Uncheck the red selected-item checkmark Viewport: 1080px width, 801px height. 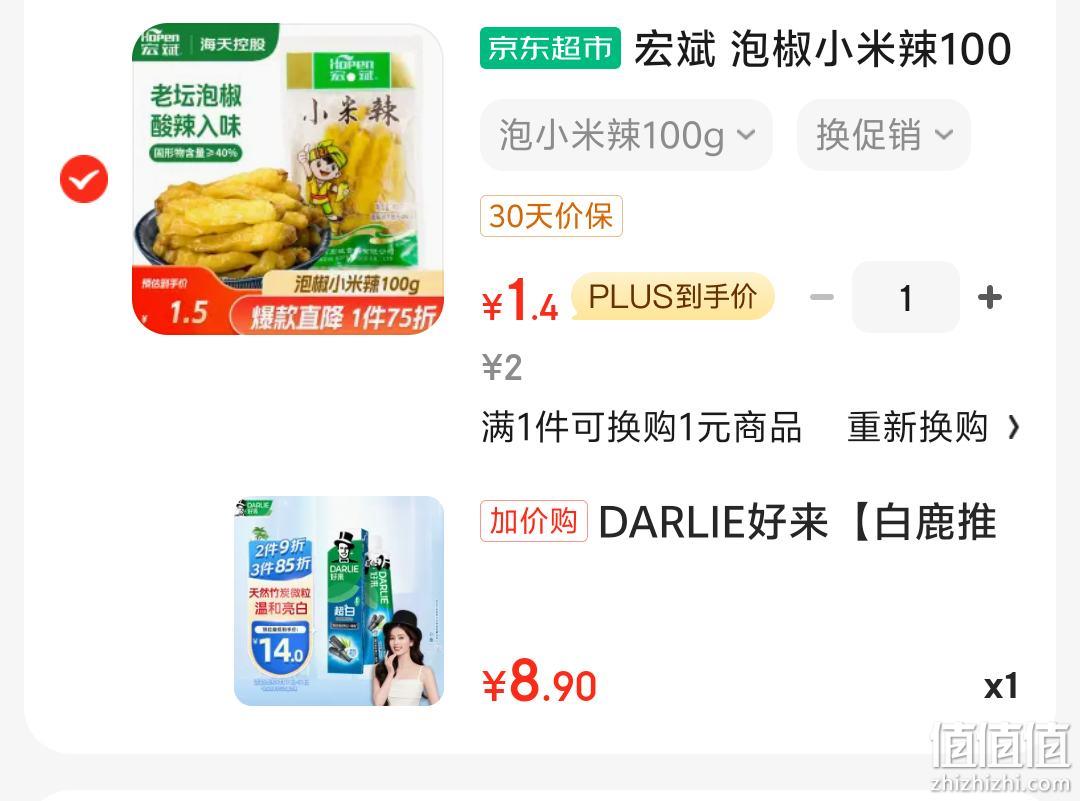point(84,179)
